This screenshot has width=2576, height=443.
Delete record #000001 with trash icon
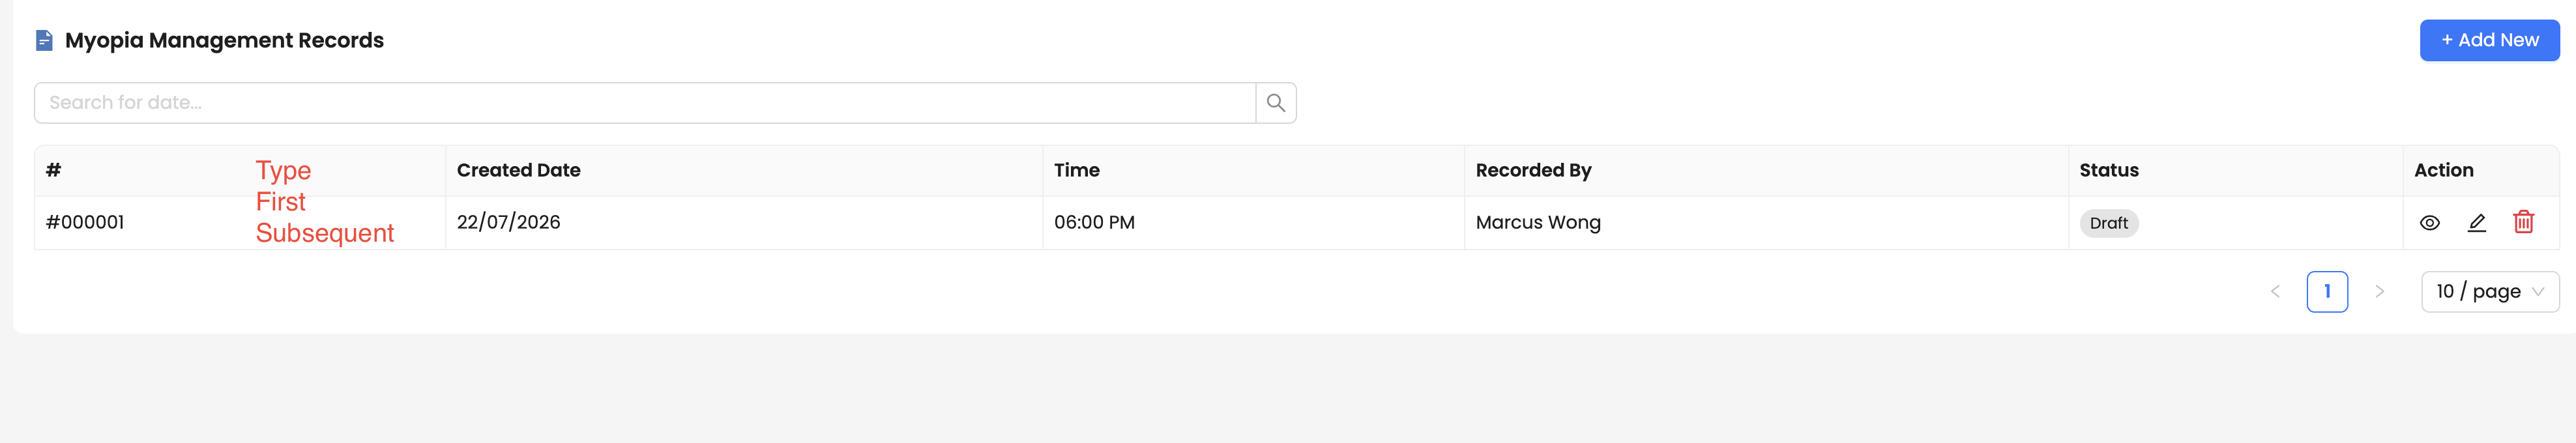coord(2523,222)
